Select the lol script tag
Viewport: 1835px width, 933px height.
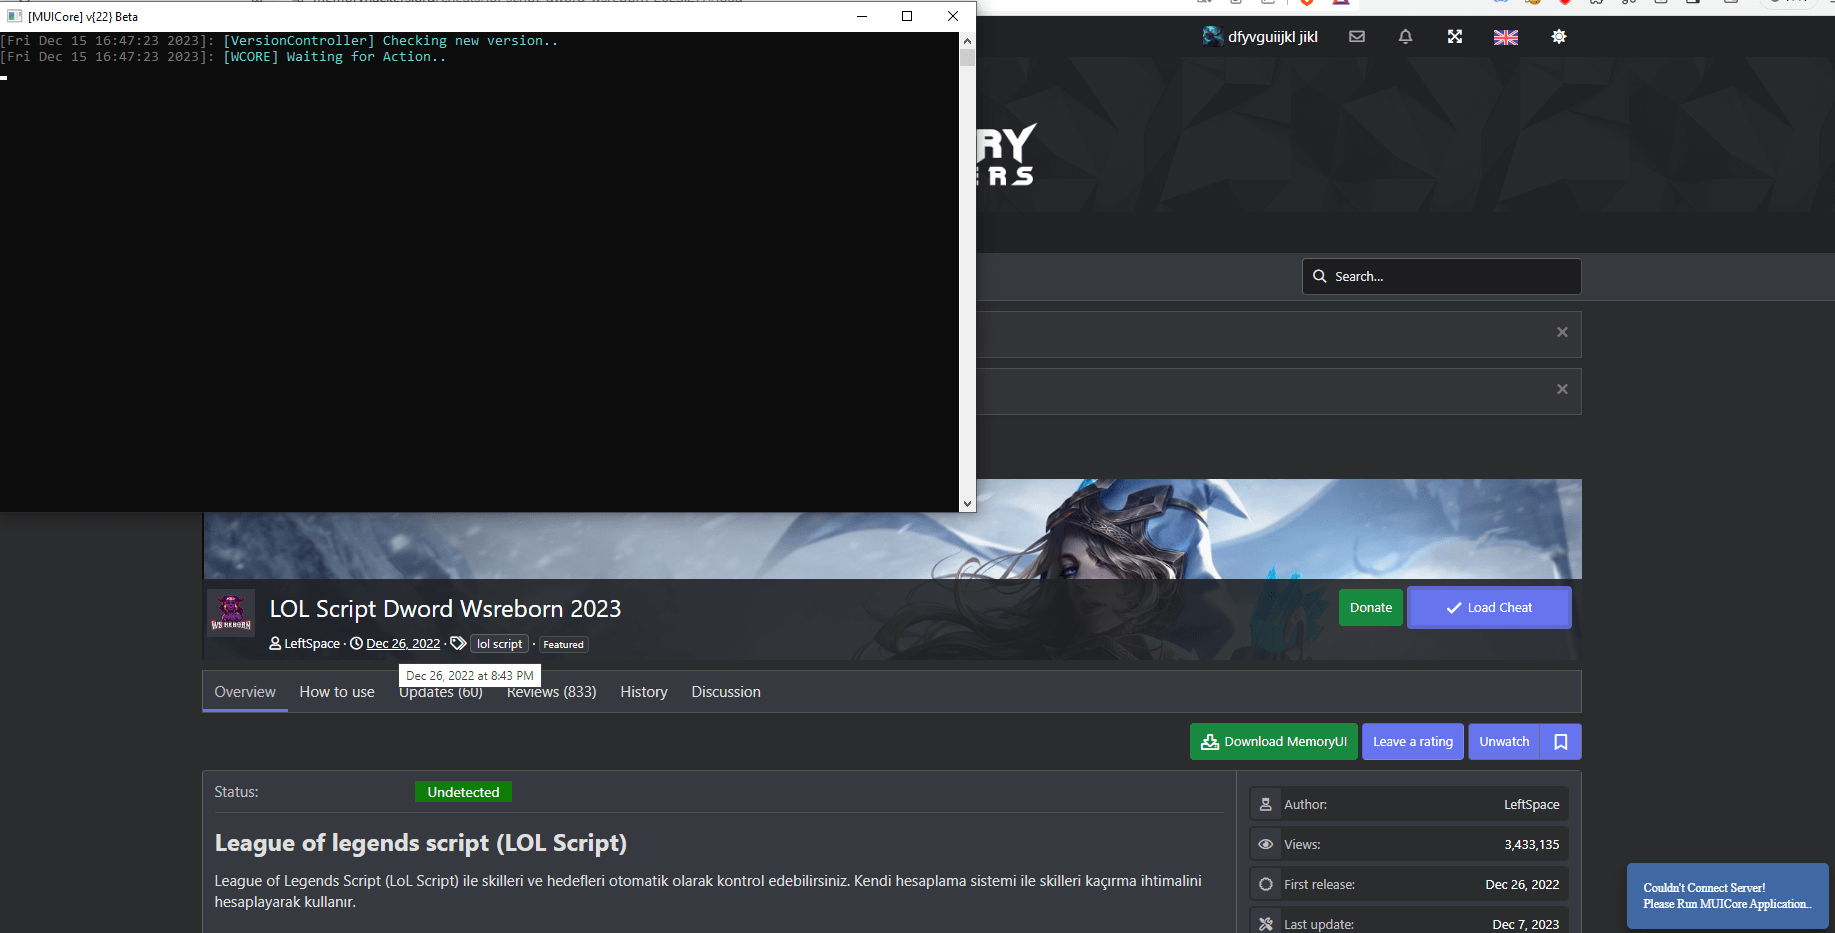pos(499,644)
